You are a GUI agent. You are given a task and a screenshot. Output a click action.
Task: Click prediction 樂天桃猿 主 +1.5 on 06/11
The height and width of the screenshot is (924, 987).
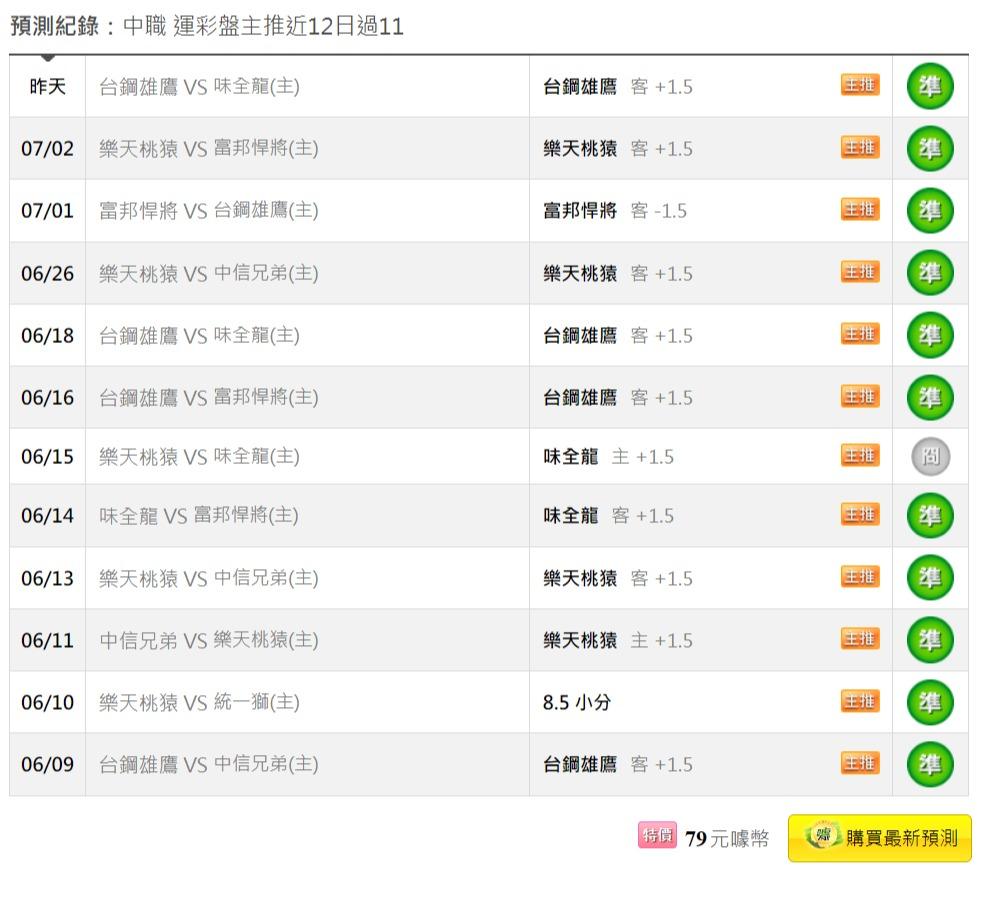[x=618, y=640]
